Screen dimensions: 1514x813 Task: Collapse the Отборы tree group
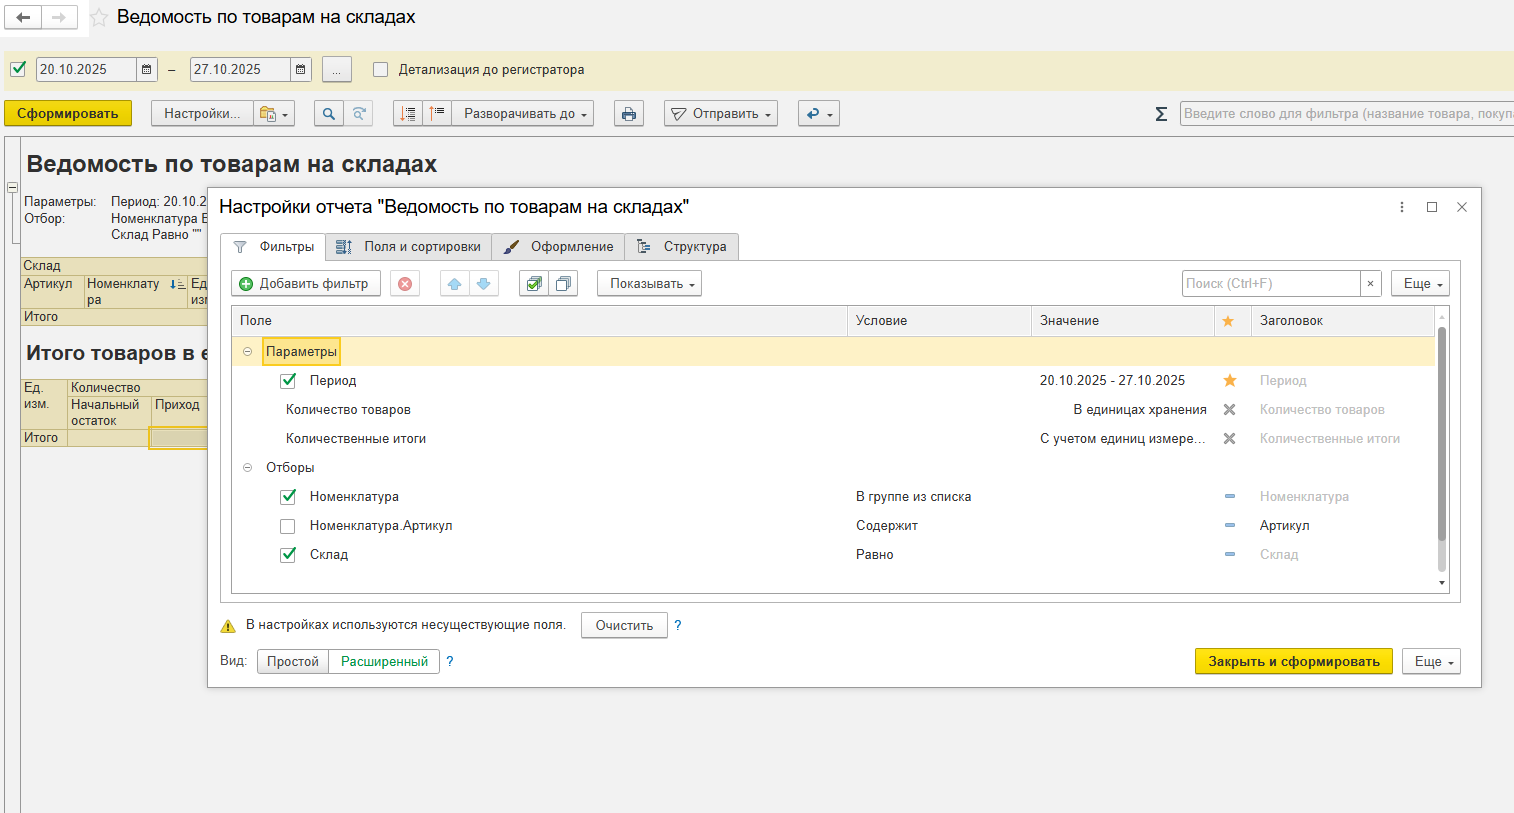coord(248,468)
